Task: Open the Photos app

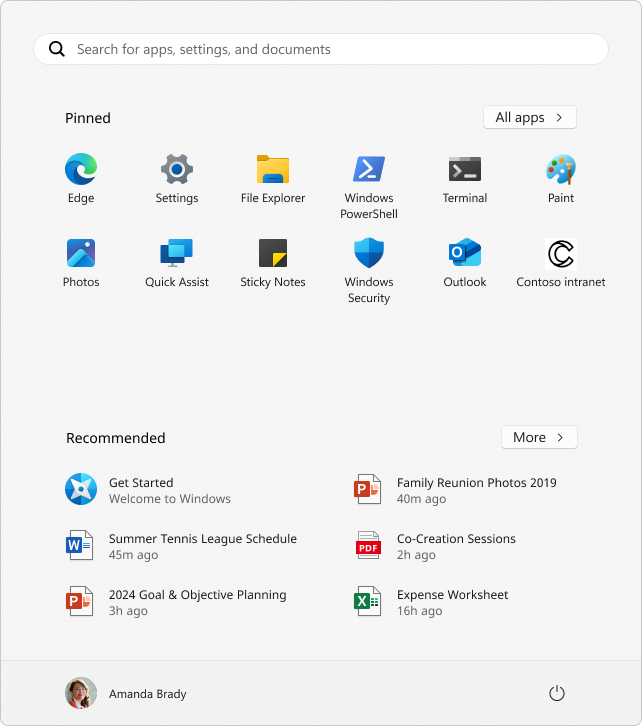Action: [81, 254]
